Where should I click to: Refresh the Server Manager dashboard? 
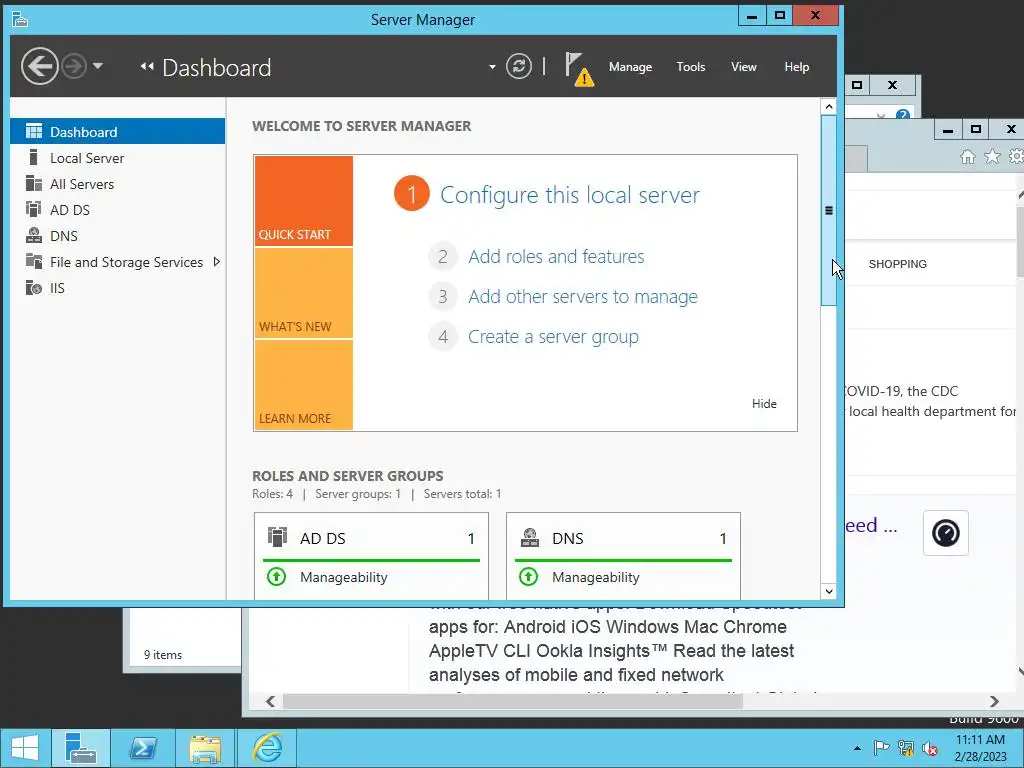click(519, 66)
